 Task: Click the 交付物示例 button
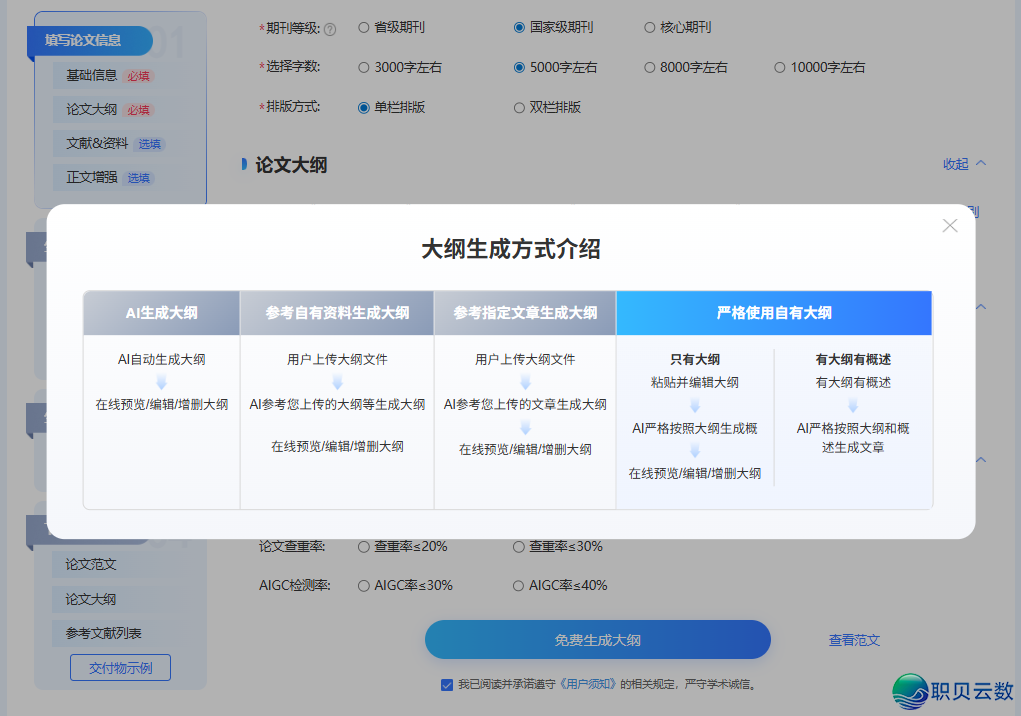coord(120,668)
